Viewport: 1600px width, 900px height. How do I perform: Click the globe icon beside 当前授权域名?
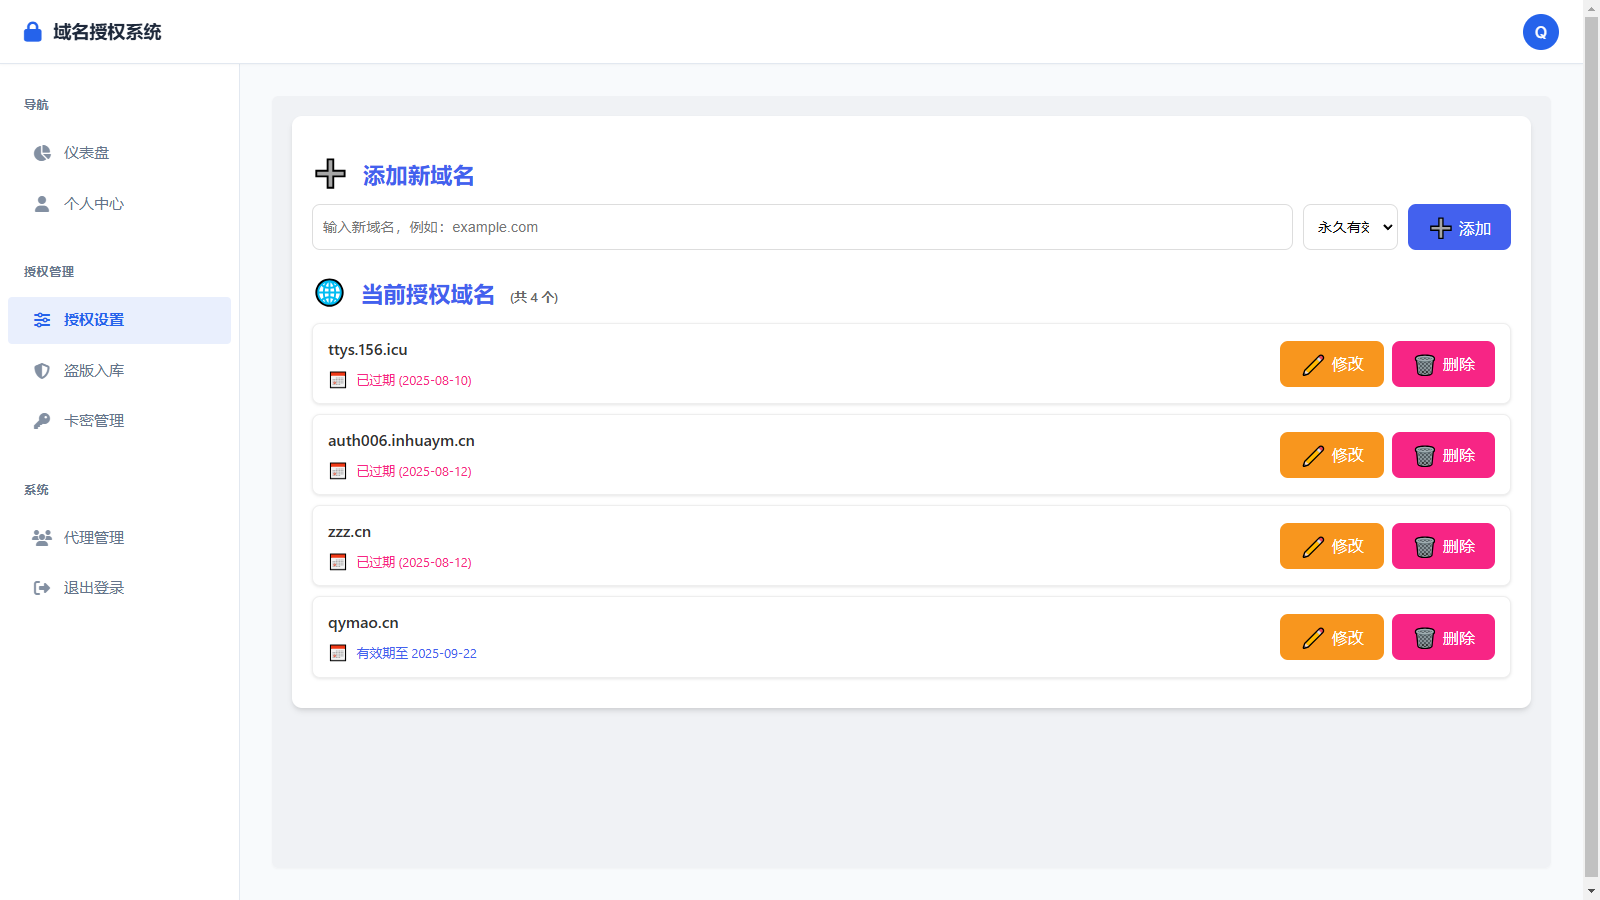(x=330, y=293)
